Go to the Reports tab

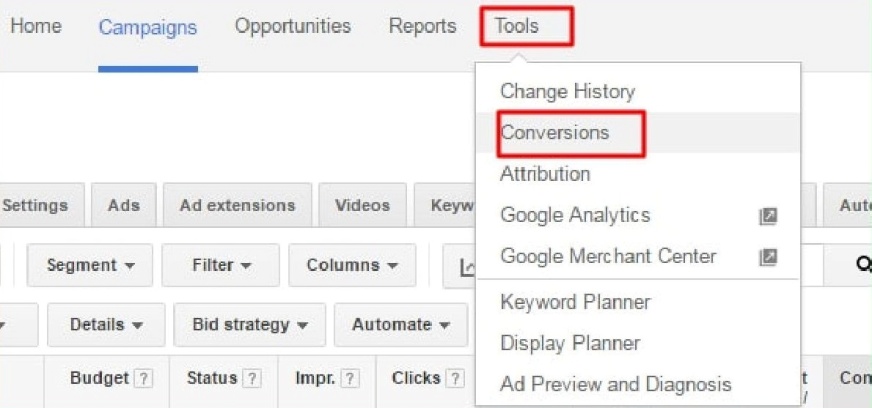422,27
